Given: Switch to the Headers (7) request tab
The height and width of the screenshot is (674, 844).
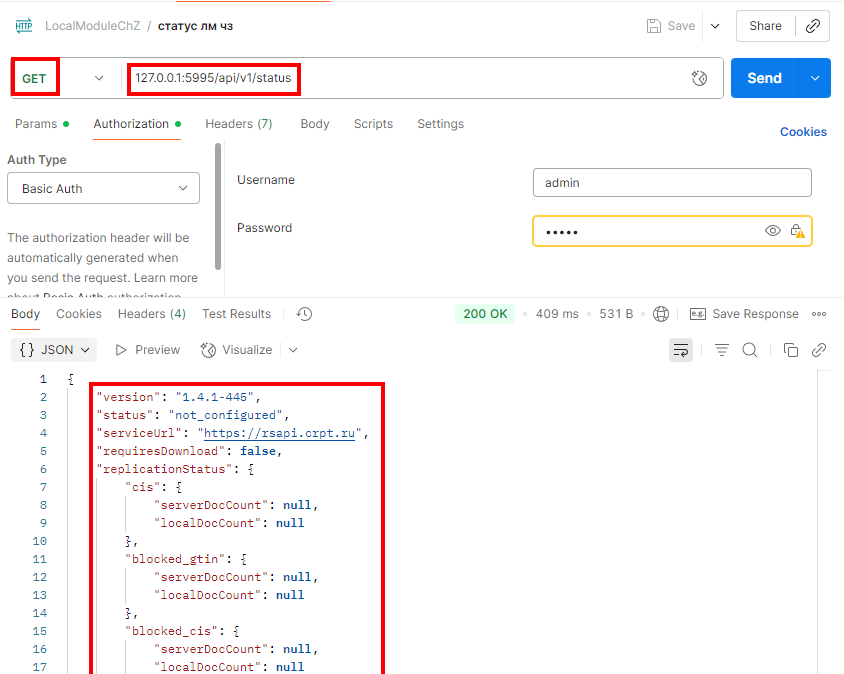Looking at the screenshot, I should 238,124.
